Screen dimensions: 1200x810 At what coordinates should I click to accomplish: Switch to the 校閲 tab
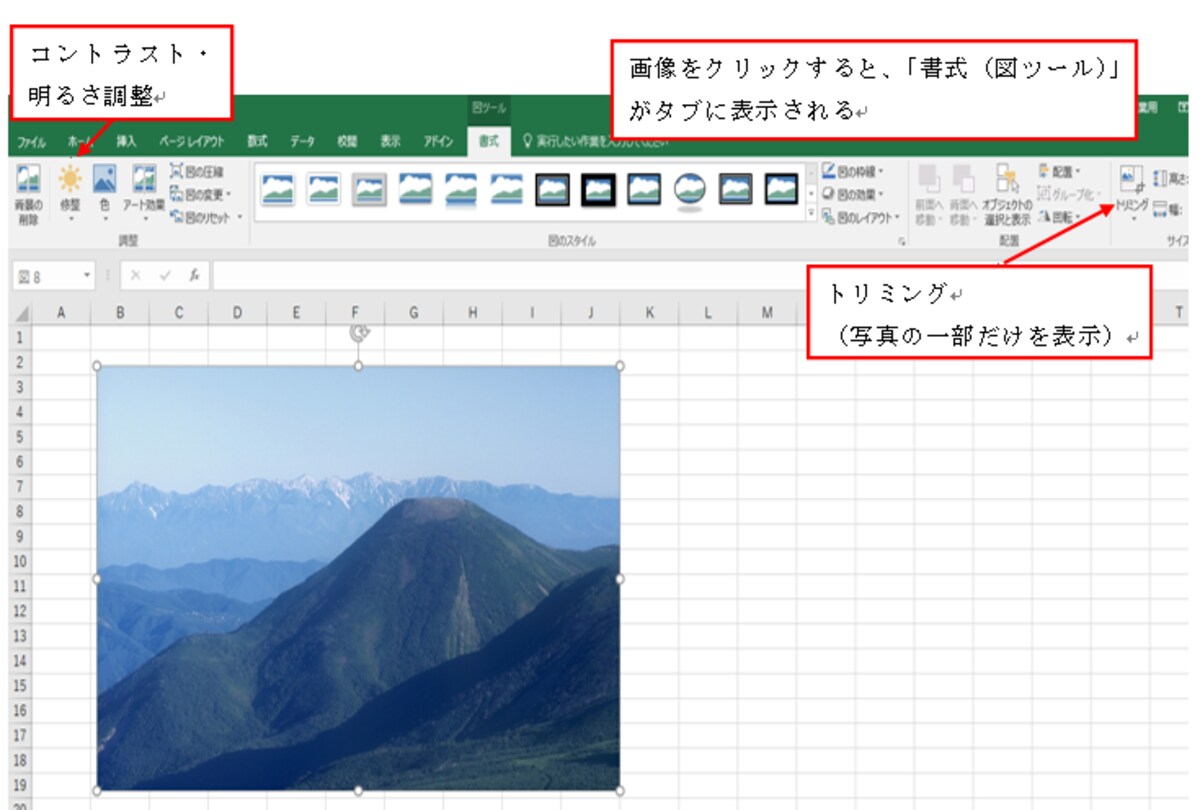point(346,141)
